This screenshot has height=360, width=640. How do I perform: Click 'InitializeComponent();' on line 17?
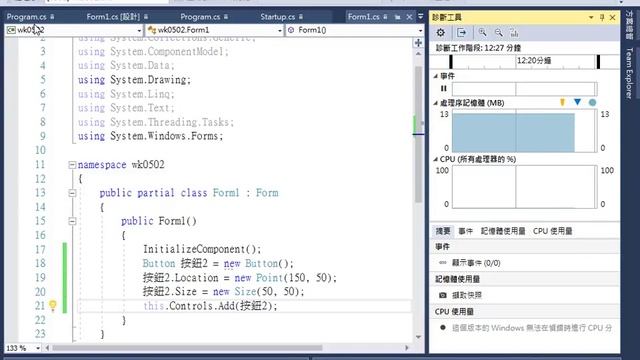[202, 249]
